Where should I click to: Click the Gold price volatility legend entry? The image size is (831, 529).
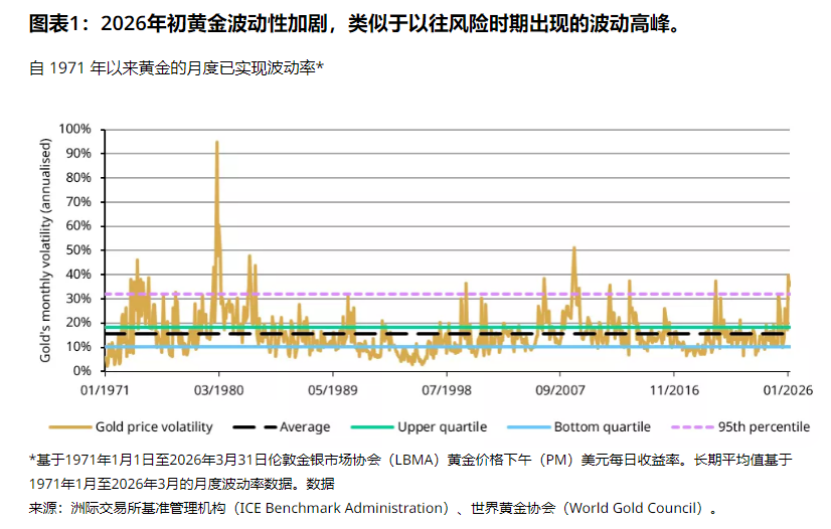click(131, 427)
